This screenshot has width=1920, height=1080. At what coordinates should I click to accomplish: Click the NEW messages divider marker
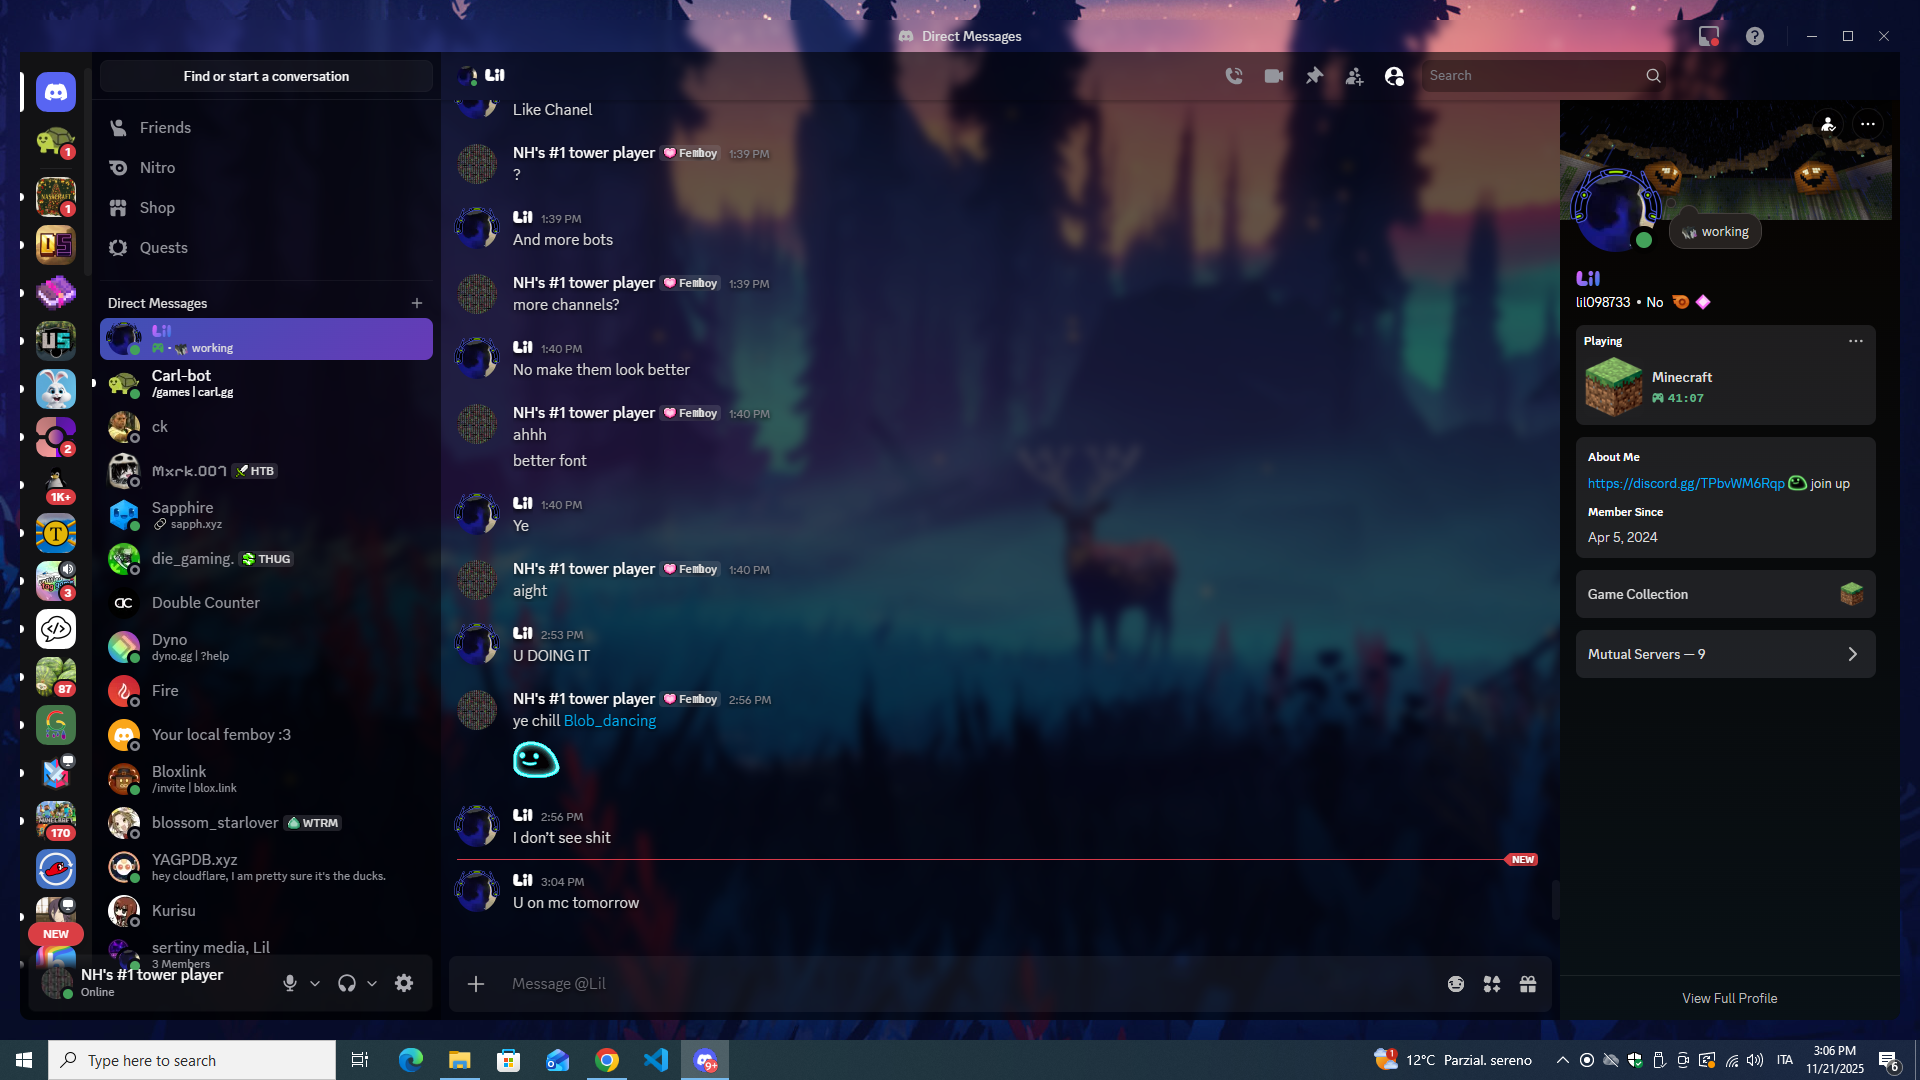(x=1522, y=860)
